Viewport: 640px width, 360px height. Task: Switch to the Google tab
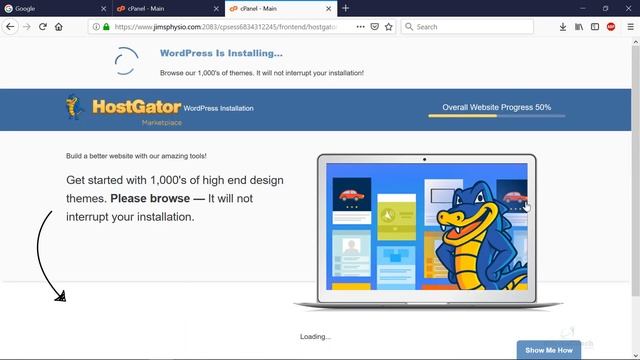(x=56, y=9)
